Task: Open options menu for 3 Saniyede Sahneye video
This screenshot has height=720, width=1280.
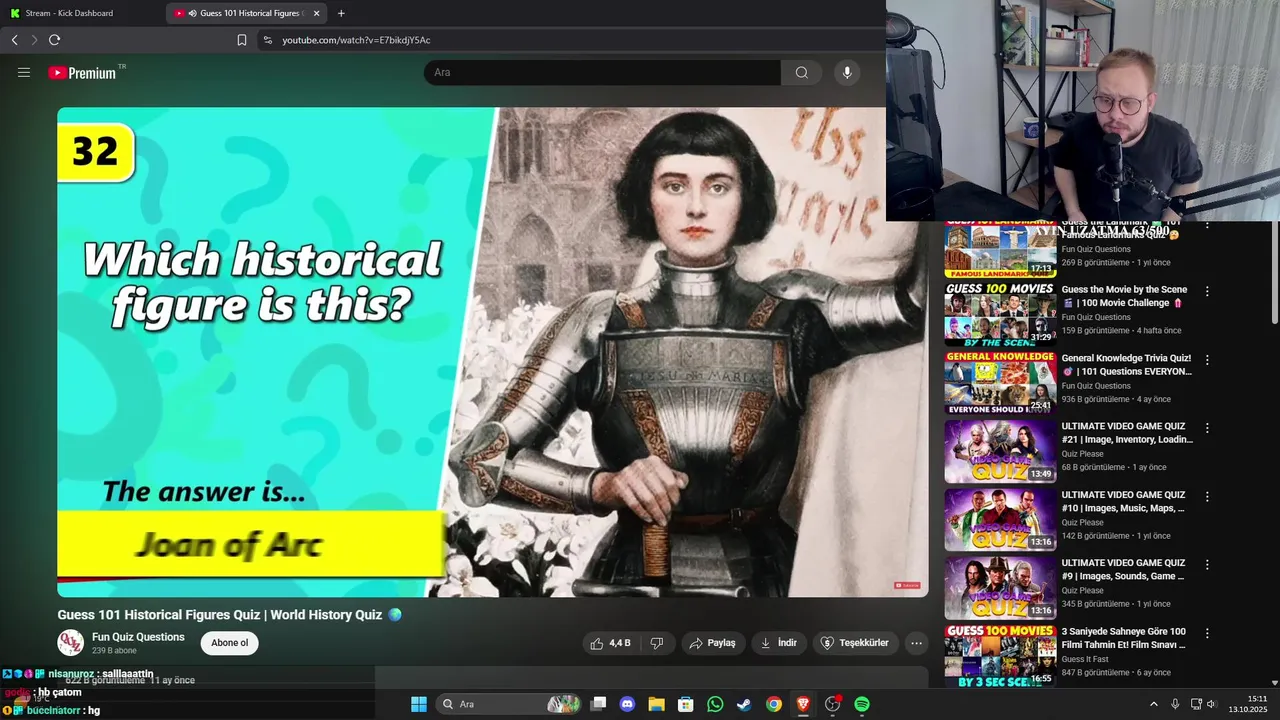Action: pyautogui.click(x=1207, y=633)
